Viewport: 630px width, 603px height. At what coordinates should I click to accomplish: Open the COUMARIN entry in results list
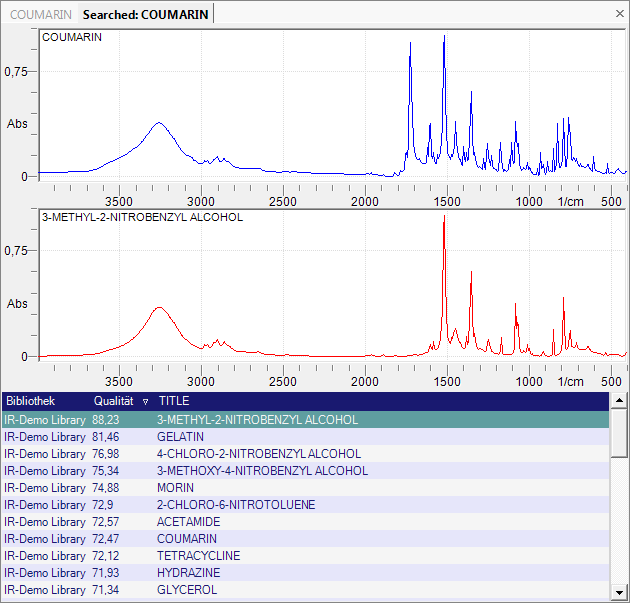click(x=186, y=539)
